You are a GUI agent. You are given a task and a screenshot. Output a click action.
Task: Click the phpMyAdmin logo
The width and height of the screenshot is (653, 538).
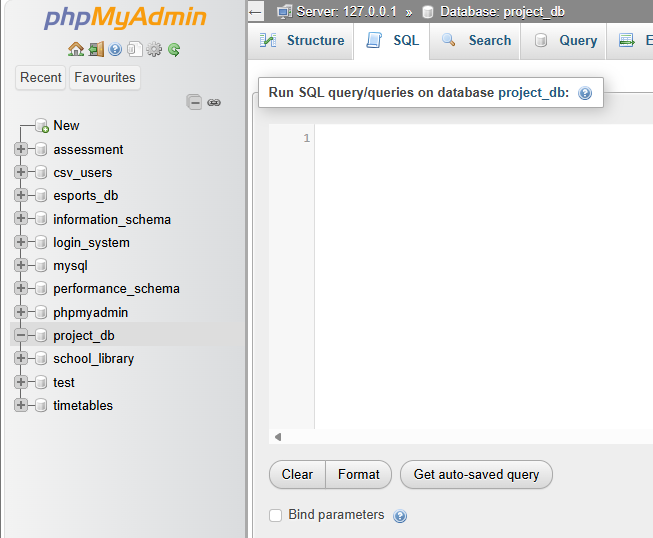pos(125,17)
